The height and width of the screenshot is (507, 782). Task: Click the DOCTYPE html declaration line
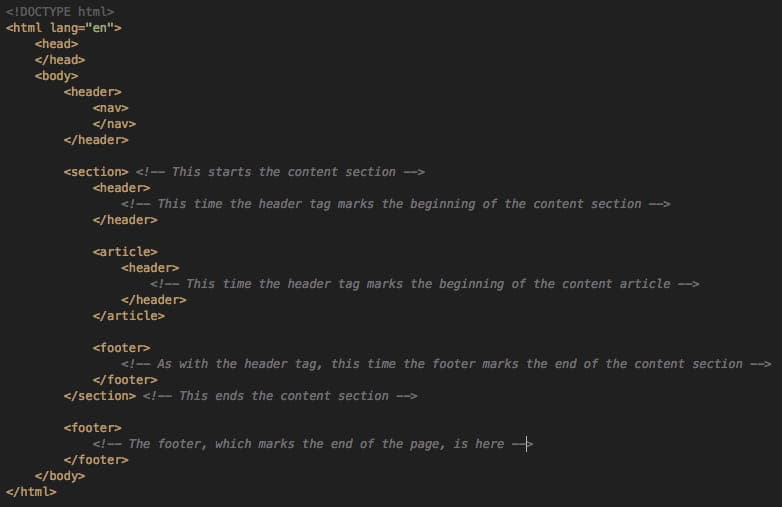[x=60, y=11]
